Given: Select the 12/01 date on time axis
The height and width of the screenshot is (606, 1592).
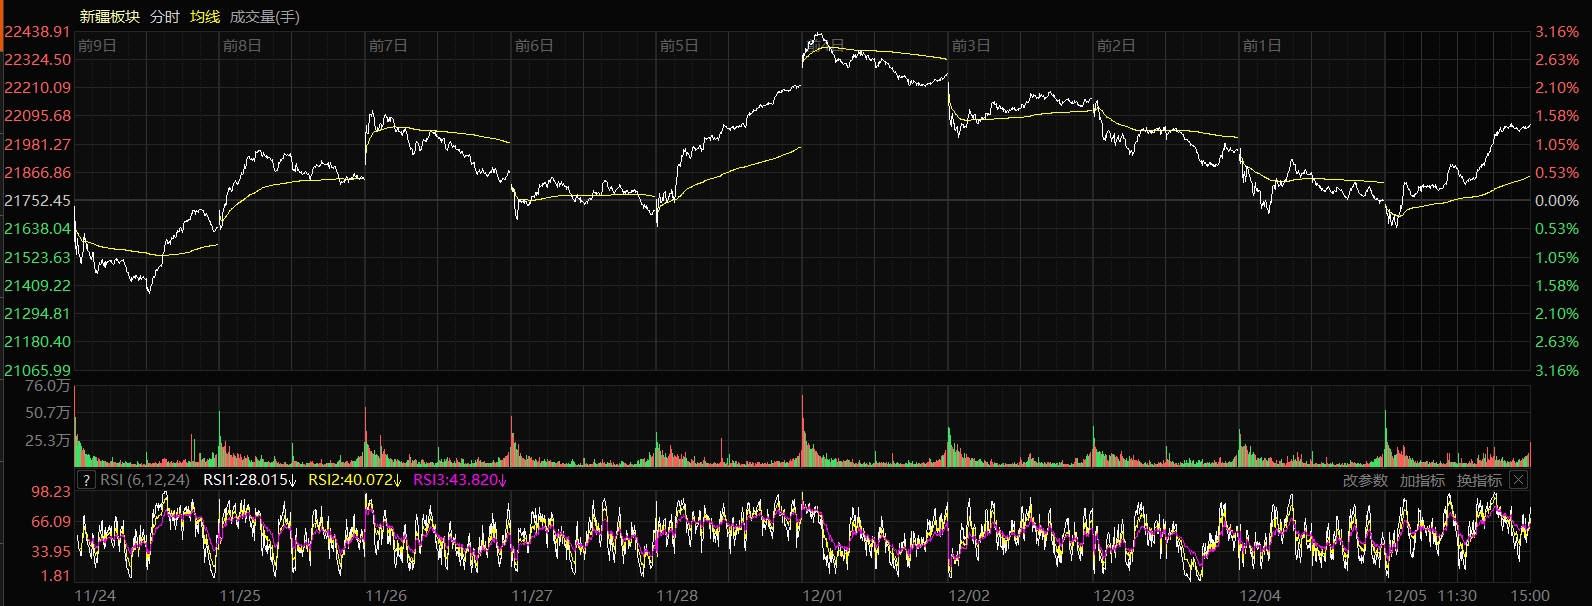Looking at the screenshot, I should (x=822, y=596).
